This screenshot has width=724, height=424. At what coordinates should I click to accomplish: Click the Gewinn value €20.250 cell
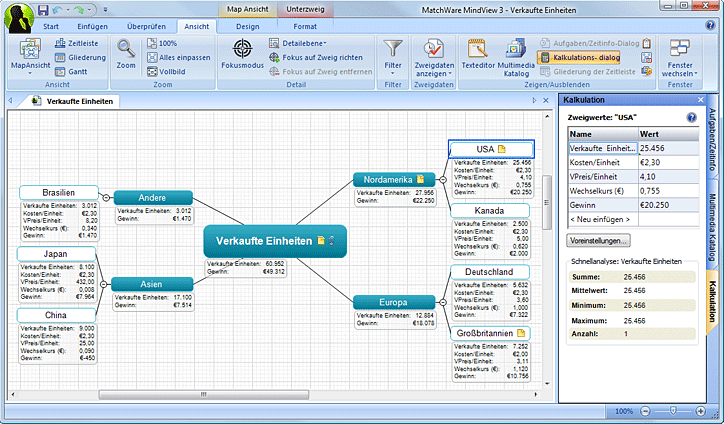[x=669, y=205]
